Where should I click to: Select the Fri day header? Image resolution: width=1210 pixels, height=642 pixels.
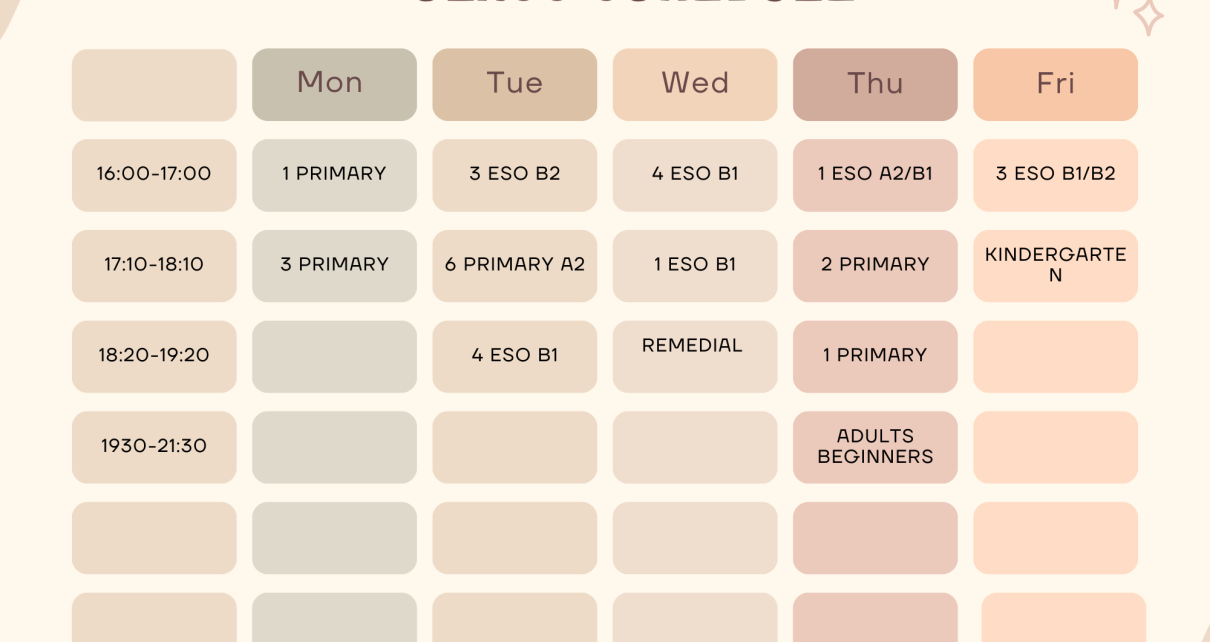tap(1055, 84)
